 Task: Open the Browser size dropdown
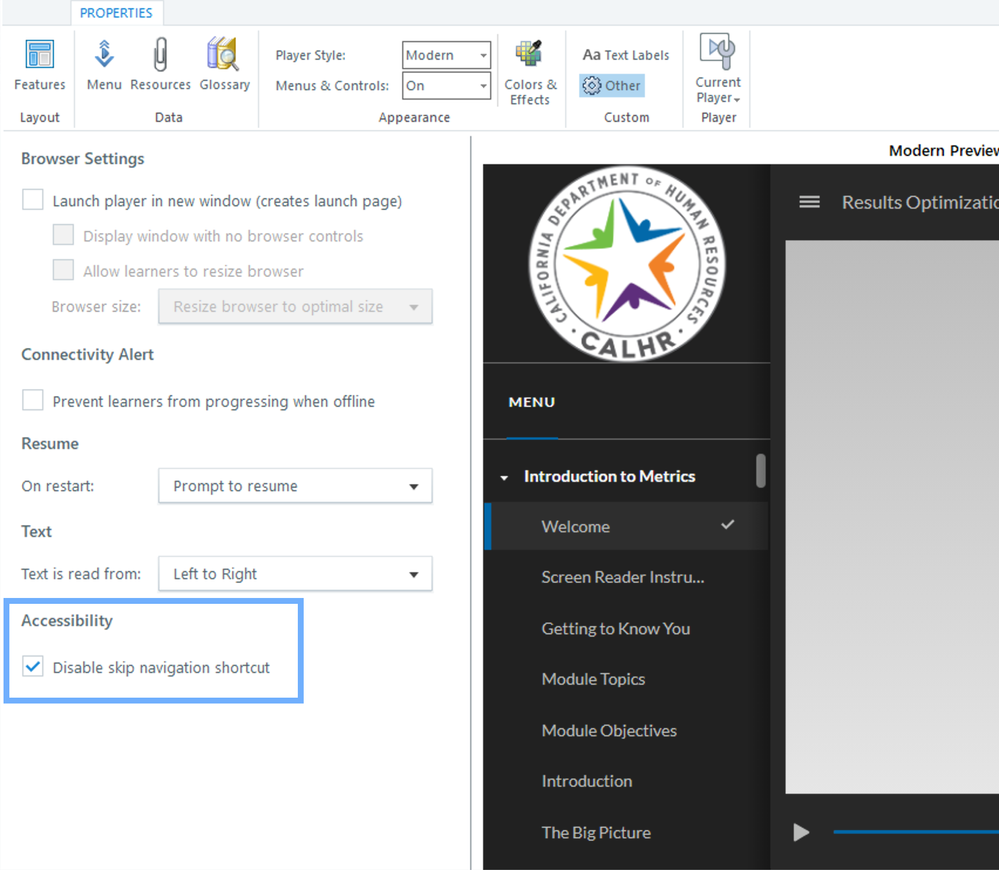[x=295, y=306]
